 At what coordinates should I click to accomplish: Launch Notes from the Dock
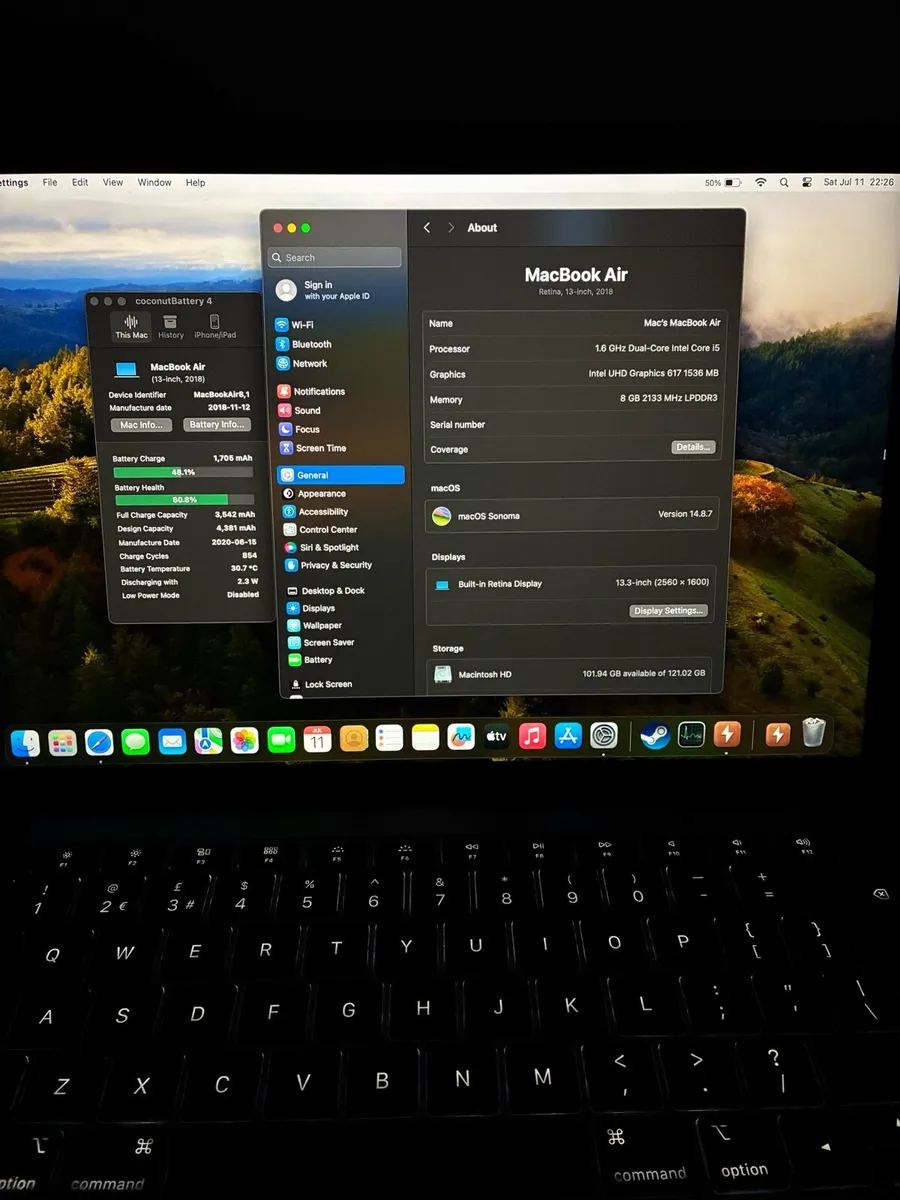coord(426,738)
